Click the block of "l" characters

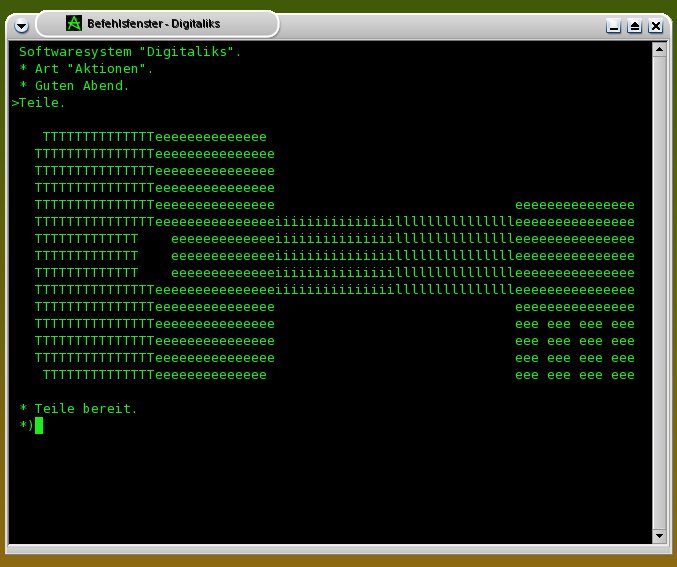tap(454, 256)
